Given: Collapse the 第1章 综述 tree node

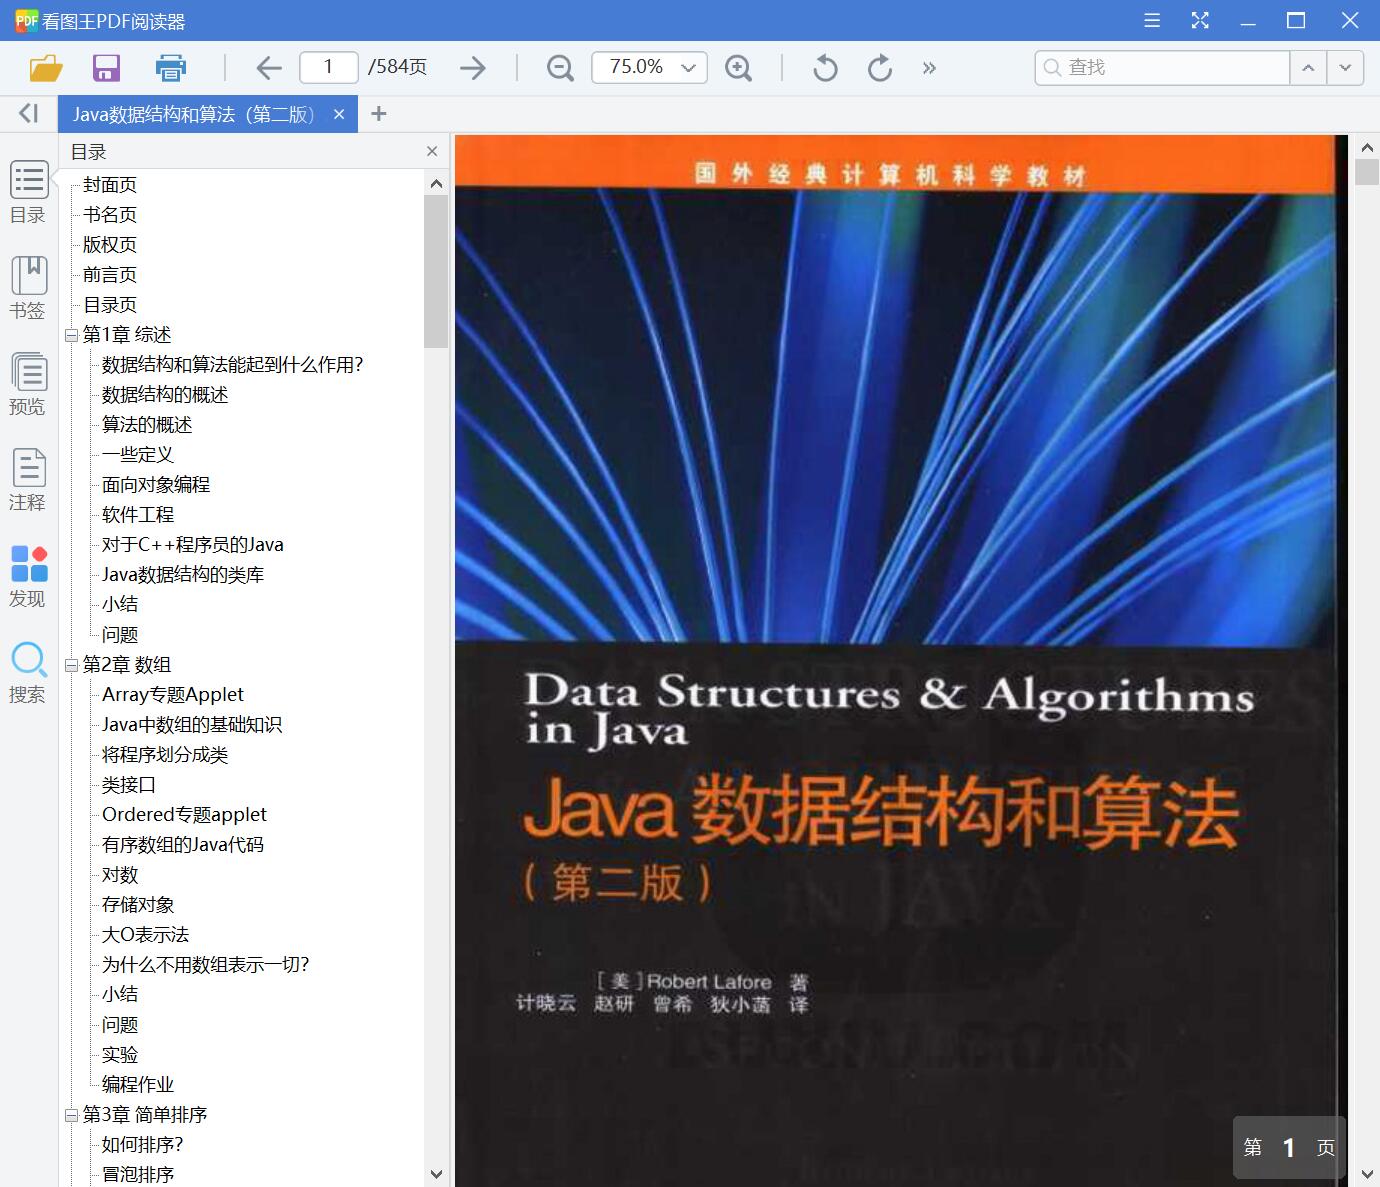Looking at the screenshot, I should click(71, 335).
